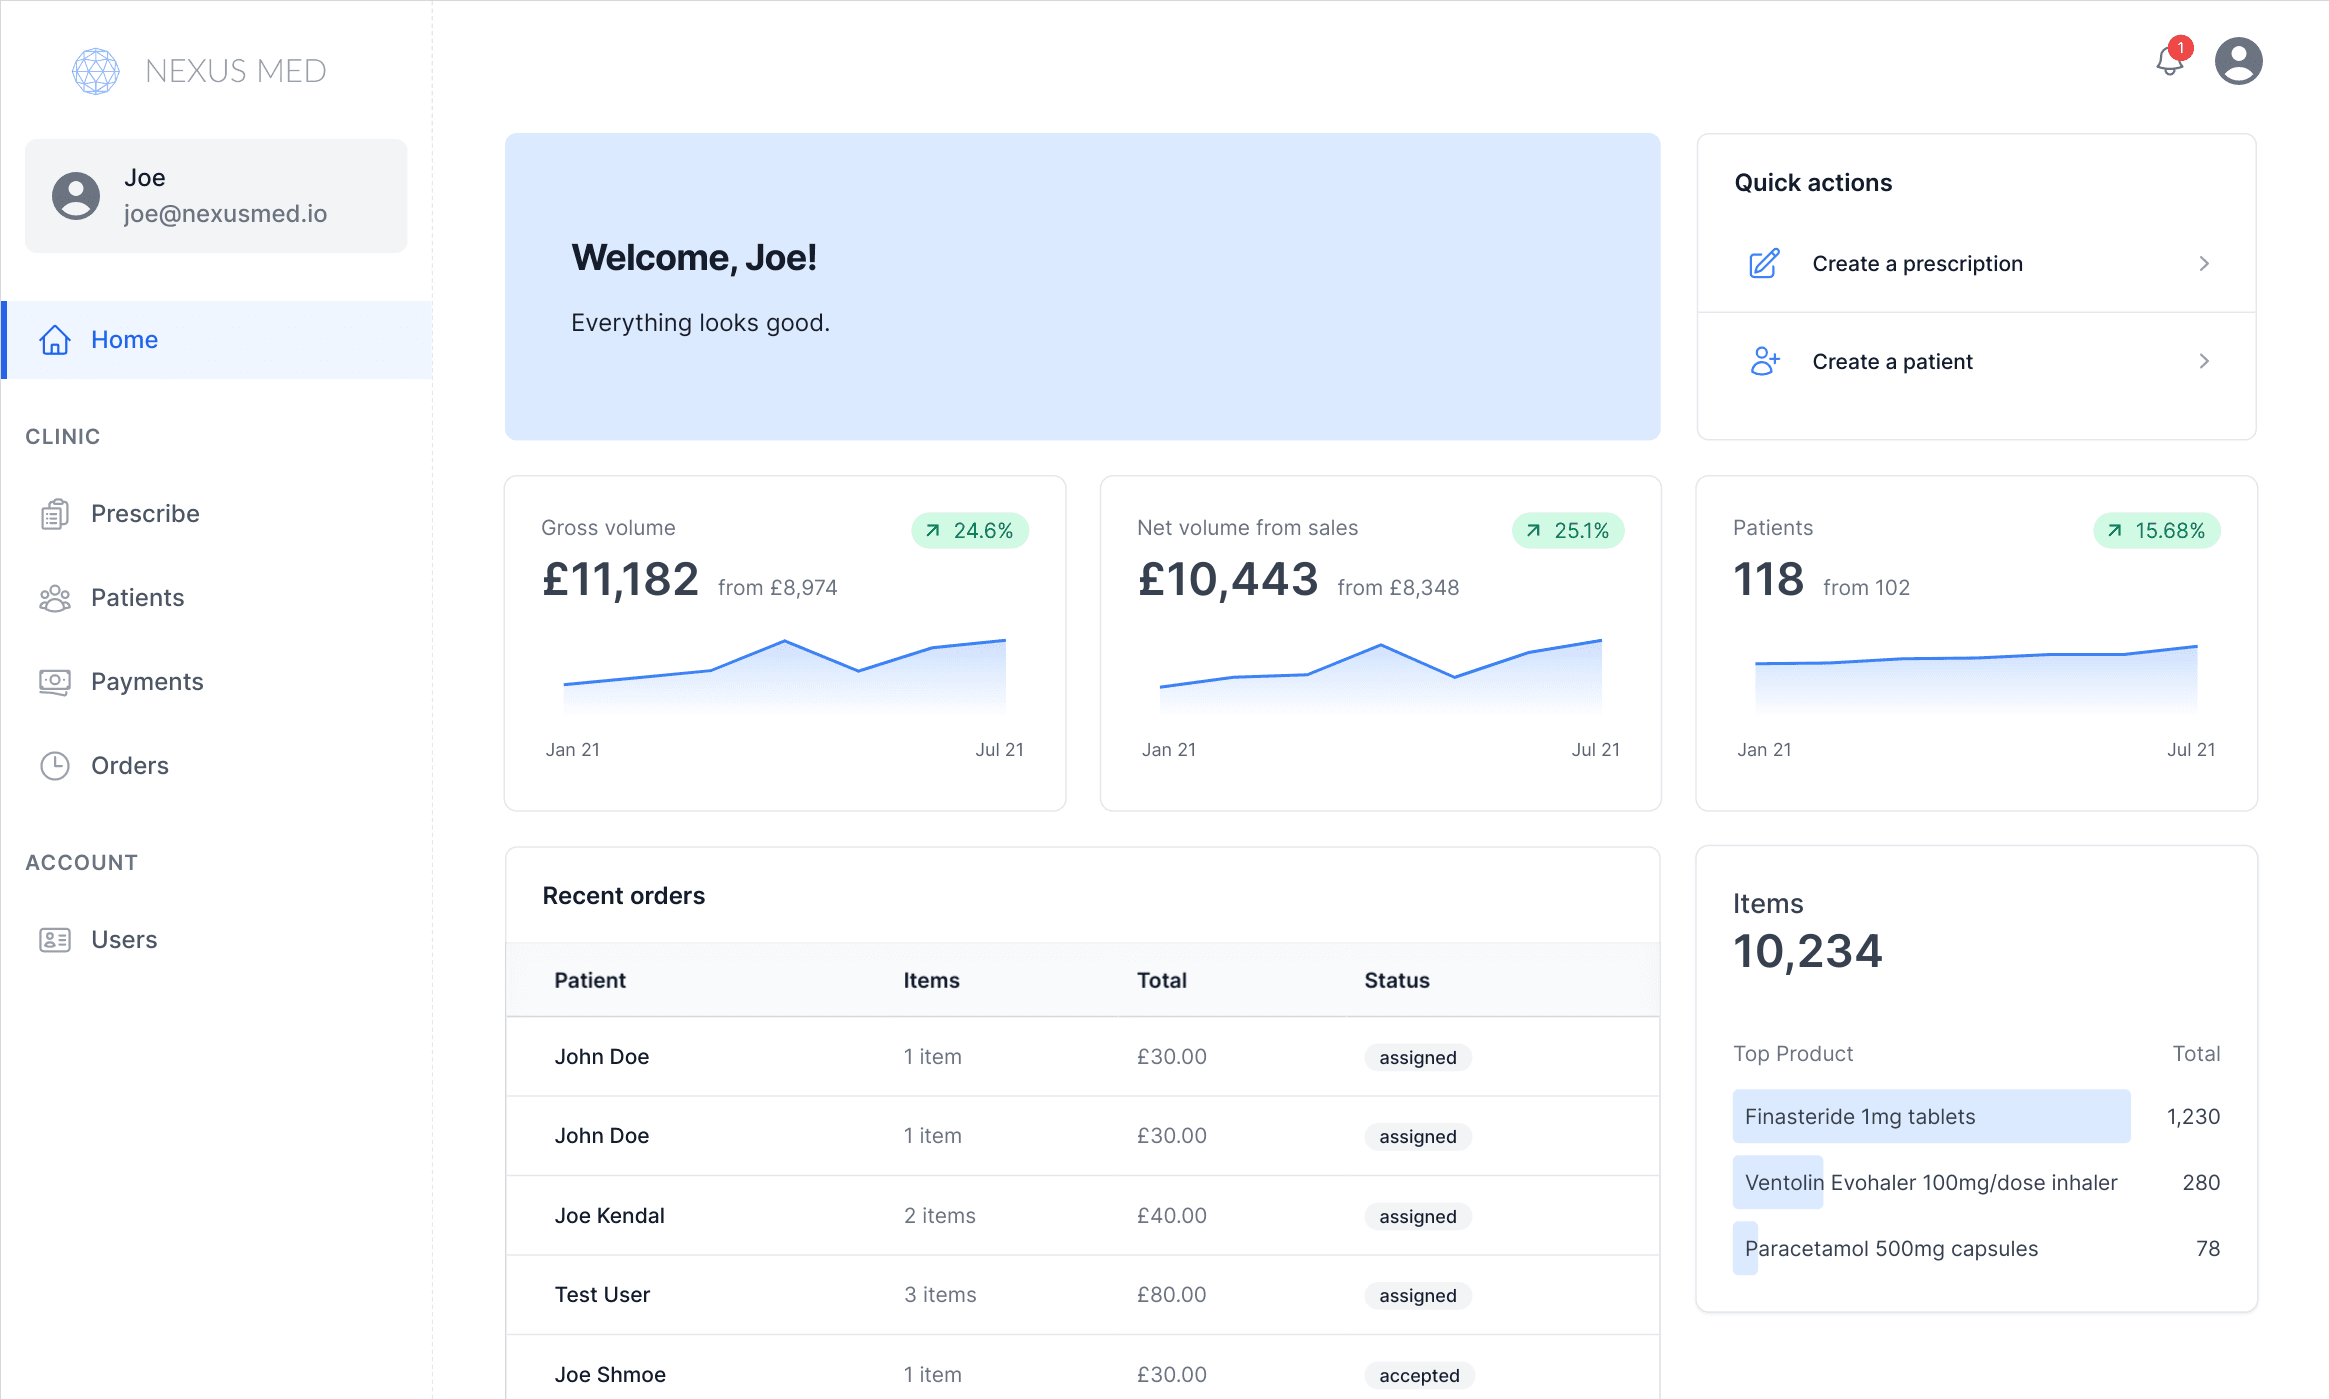
Task: Open the Payments menu item
Action: point(147,682)
